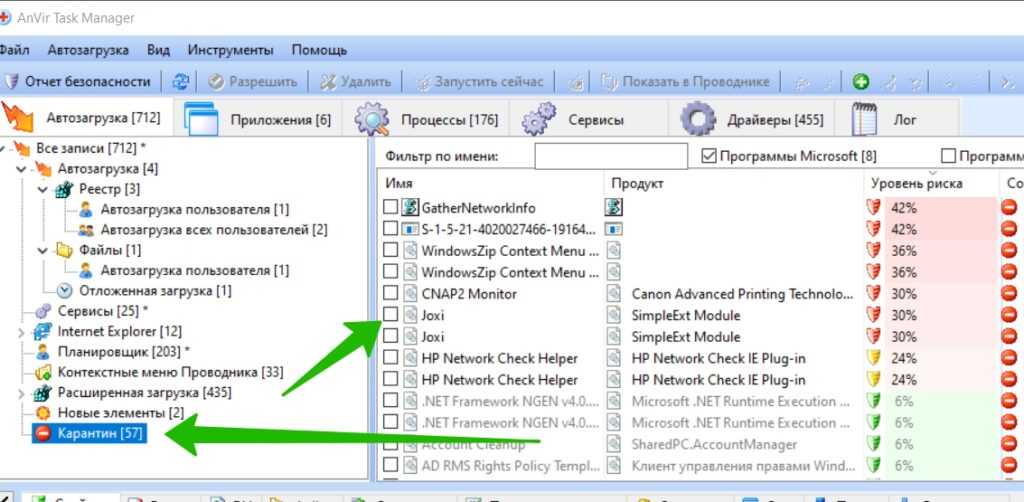The width and height of the screenshot is (1024, 502).
Task: Click the Расширенная загрузка [435] icon
Action: click(43, 392)
